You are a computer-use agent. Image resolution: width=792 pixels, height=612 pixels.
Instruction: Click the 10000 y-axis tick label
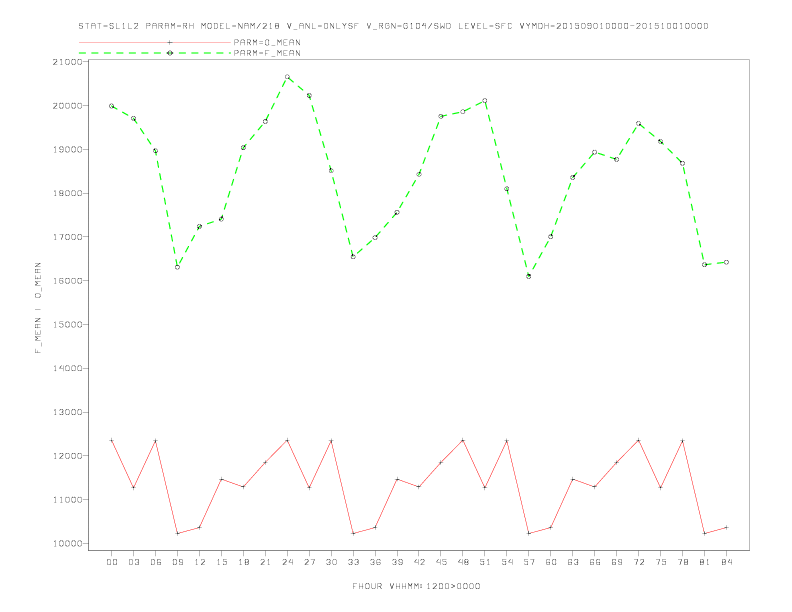click(67, 544)
